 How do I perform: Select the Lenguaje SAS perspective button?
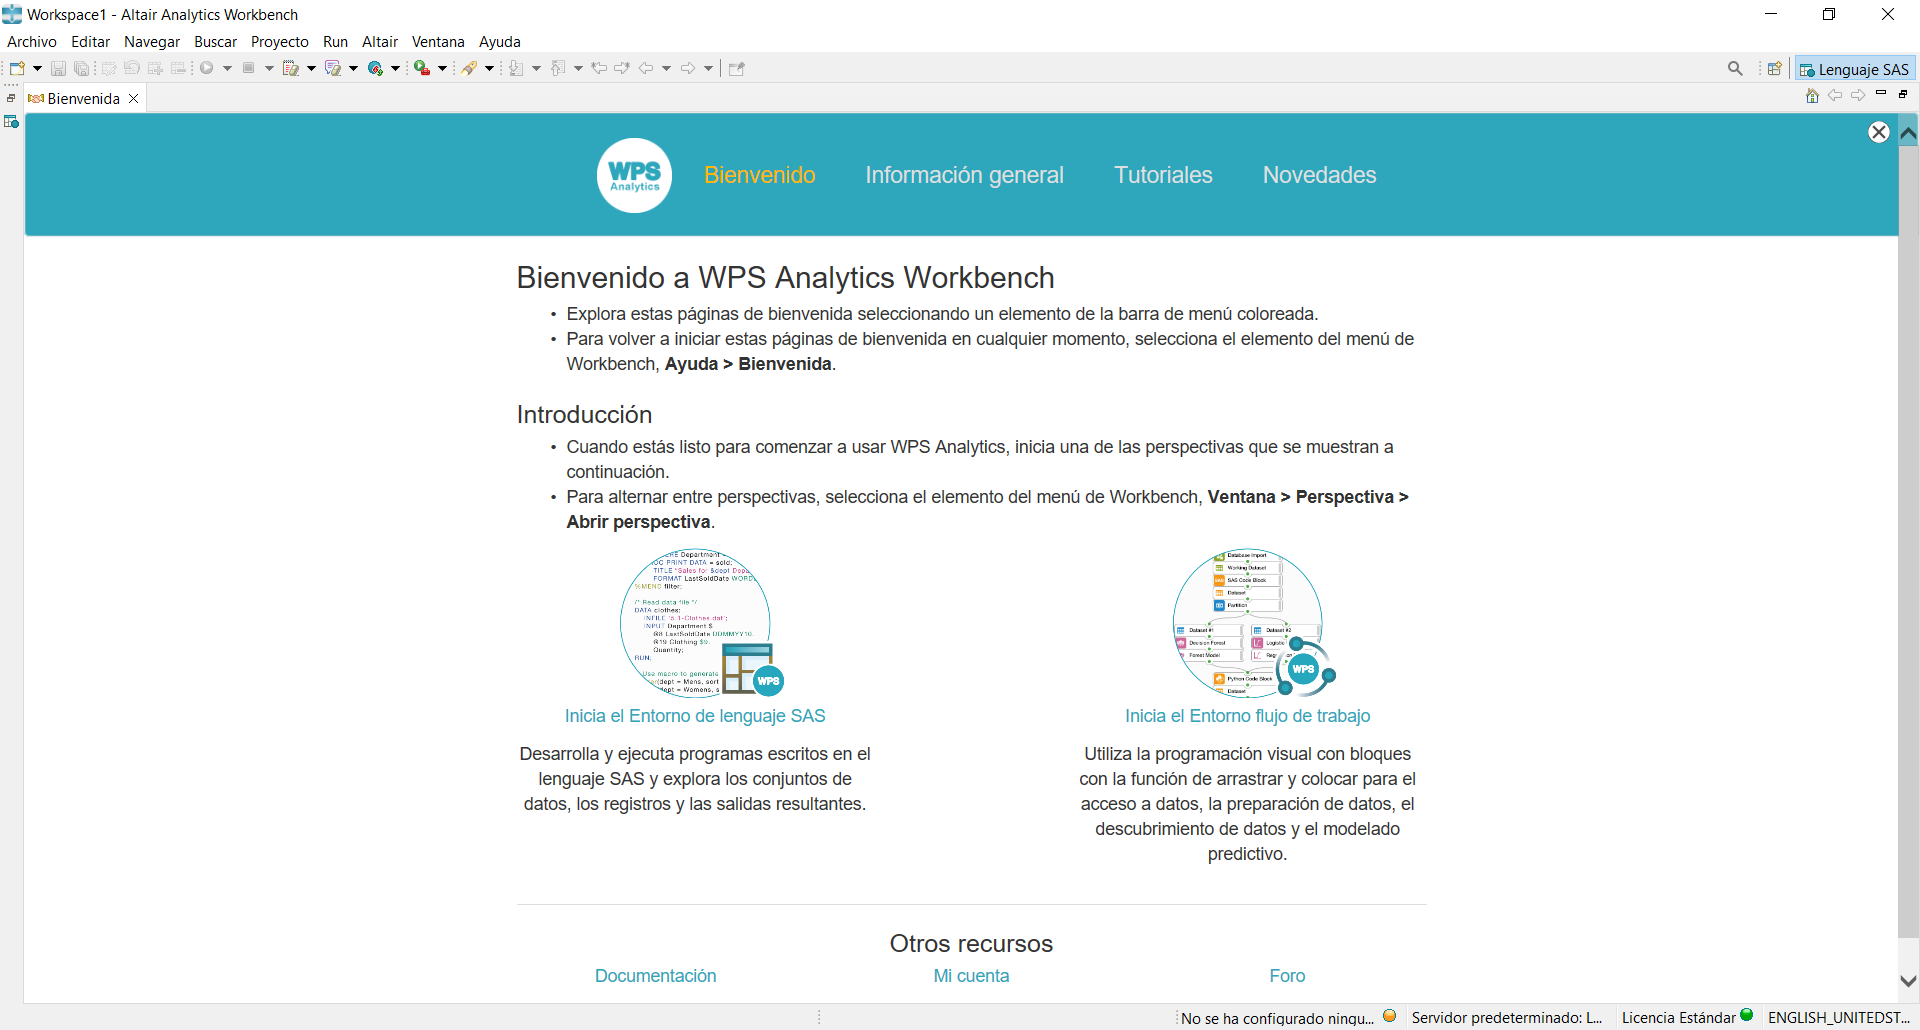1855,69
